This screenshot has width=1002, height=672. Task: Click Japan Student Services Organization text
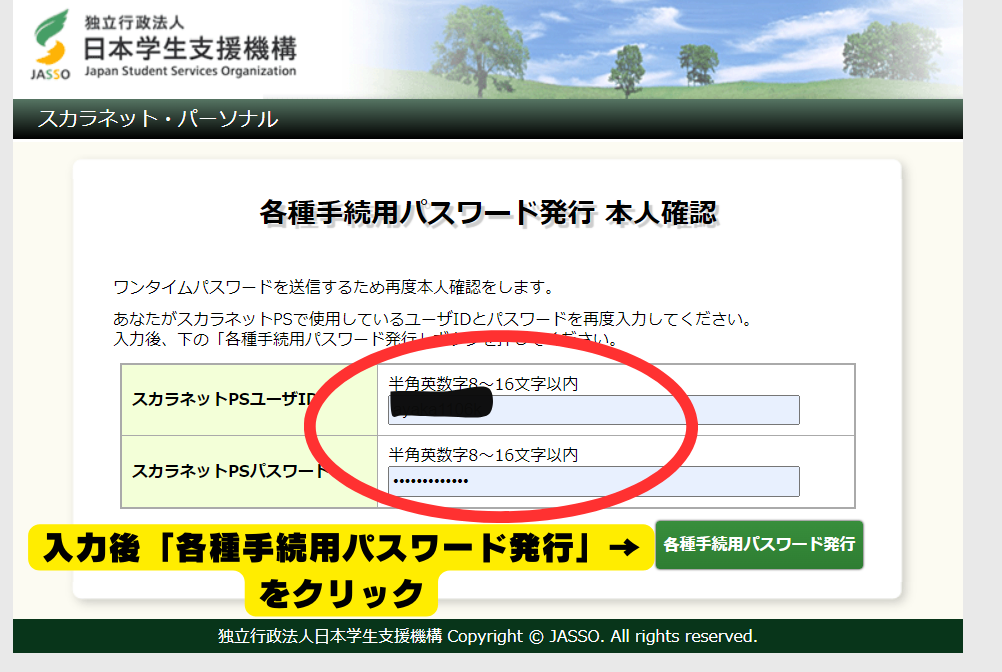coord(190,71)
